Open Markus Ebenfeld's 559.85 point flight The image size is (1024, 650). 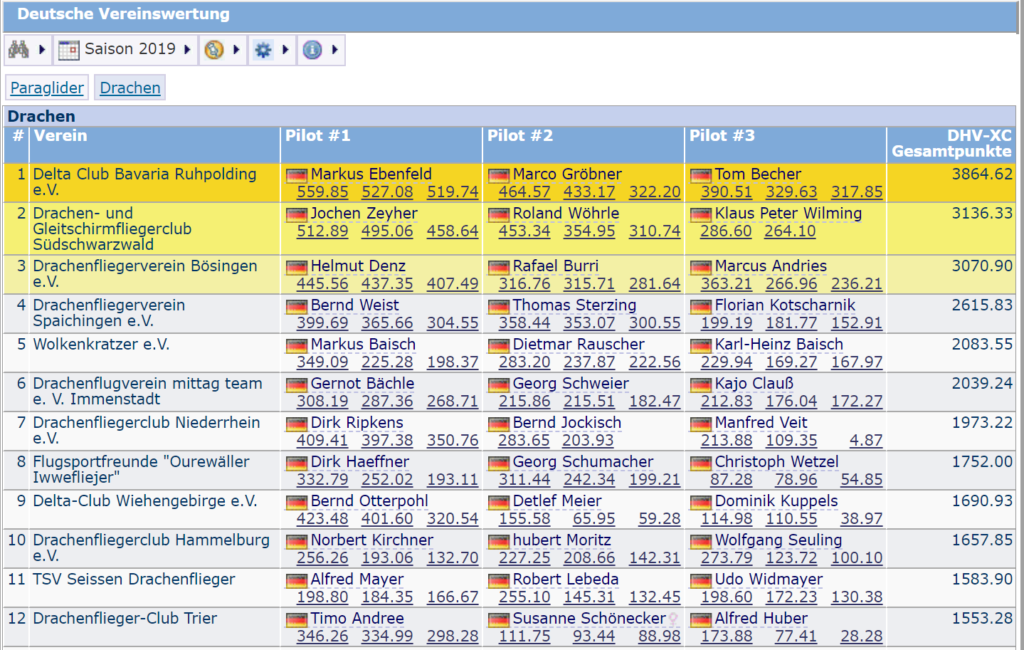tap(322, 192)
